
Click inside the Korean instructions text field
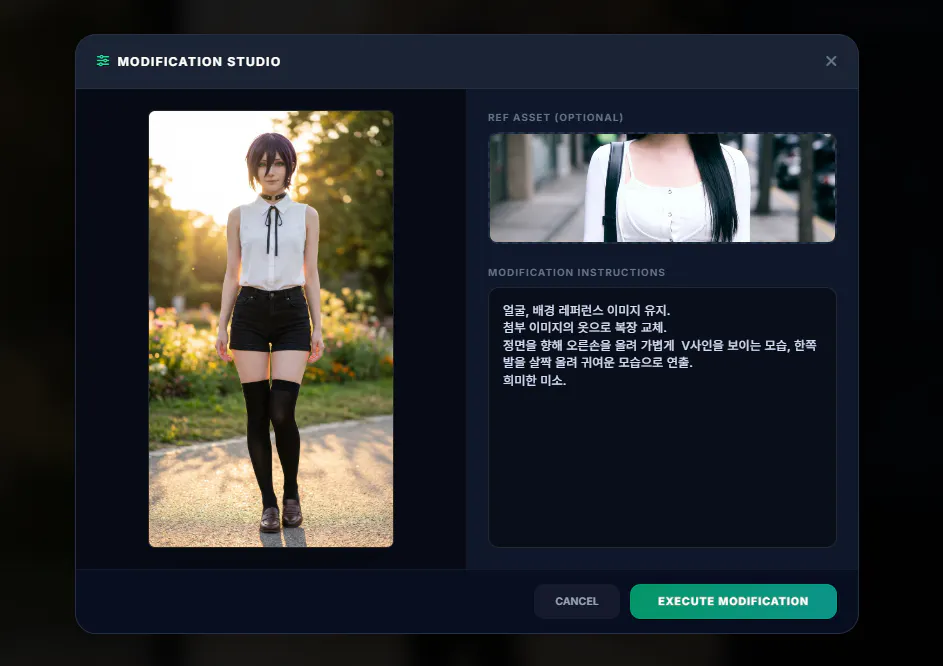click(662, 415)
